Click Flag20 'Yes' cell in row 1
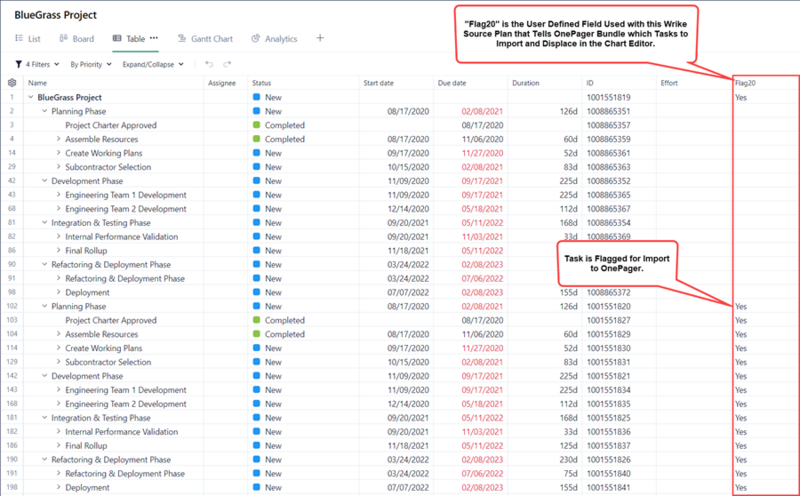 [x=741, y=97]
